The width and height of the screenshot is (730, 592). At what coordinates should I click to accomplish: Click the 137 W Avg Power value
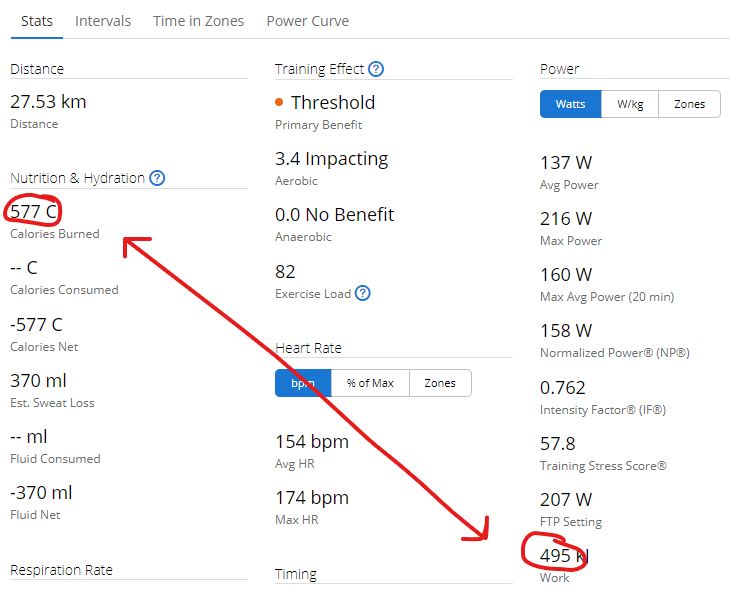pyautogui.click(x=566, y=163)
